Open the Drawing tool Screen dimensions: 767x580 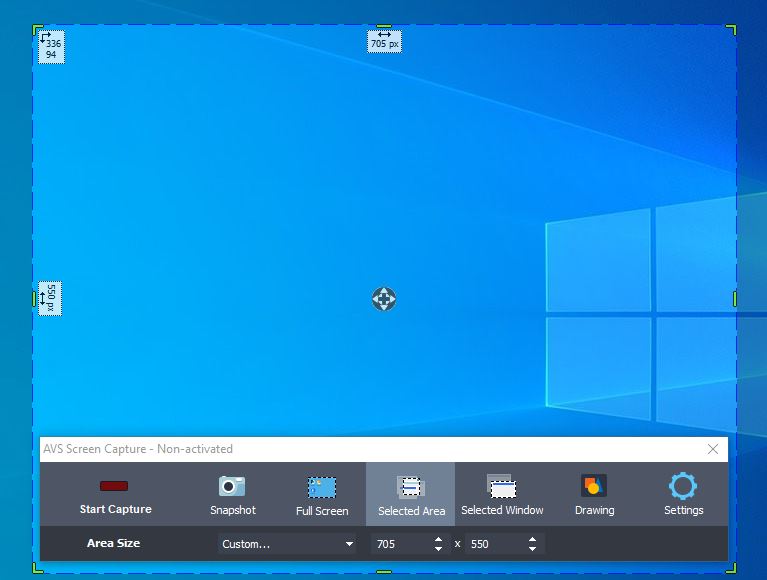click(x=594, y=494)
